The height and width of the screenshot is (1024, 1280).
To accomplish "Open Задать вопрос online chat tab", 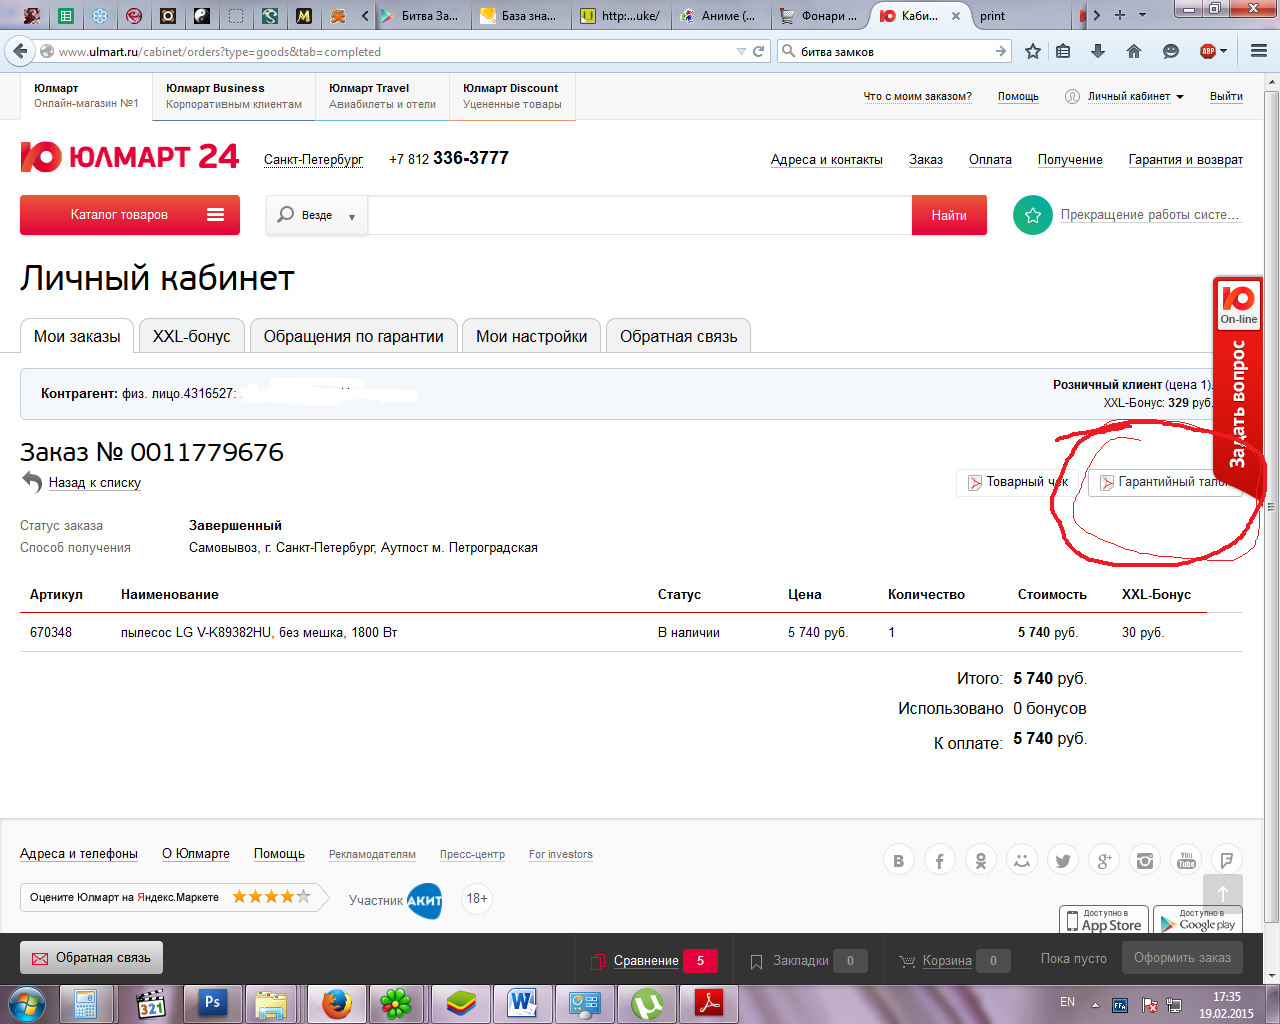I will pos(1238,388).
